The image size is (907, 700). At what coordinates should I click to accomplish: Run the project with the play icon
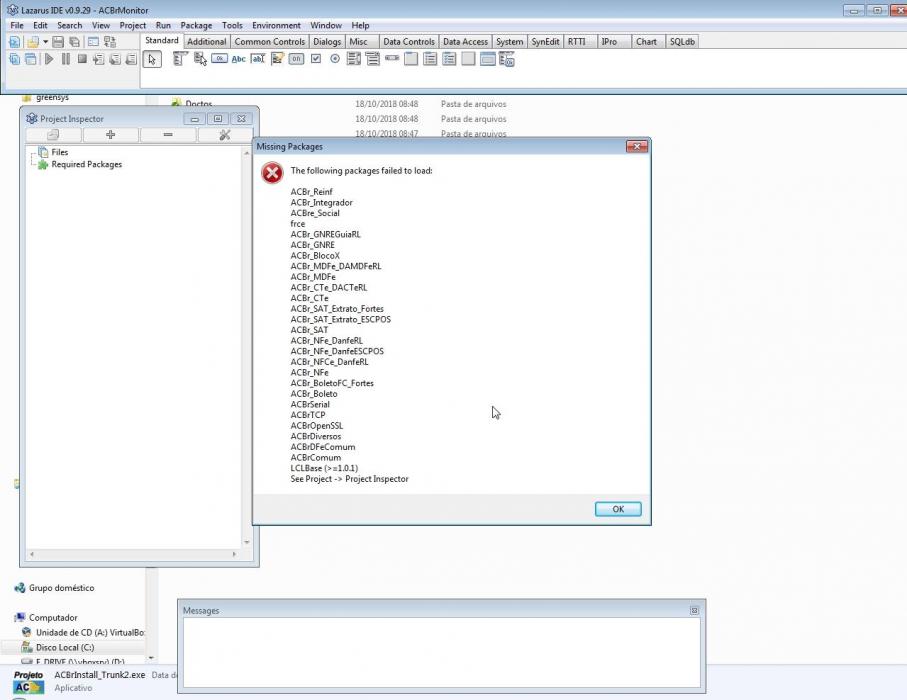(x=49, y=59)
